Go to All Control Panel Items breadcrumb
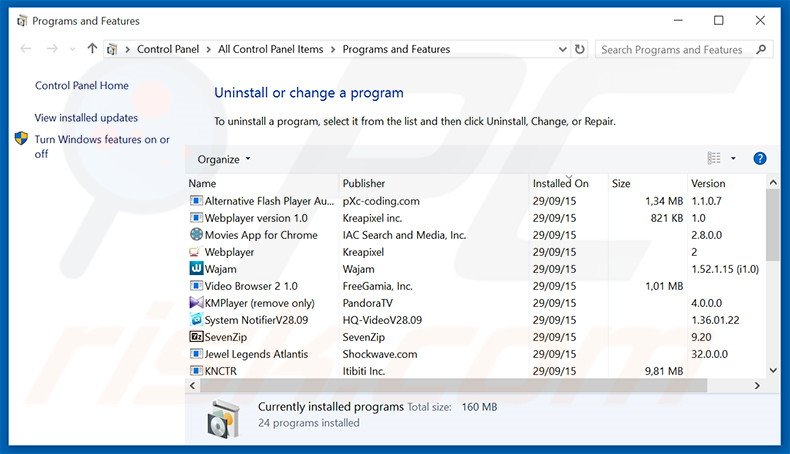The height and width of the screenshot is (454, 790). point(271,49)
